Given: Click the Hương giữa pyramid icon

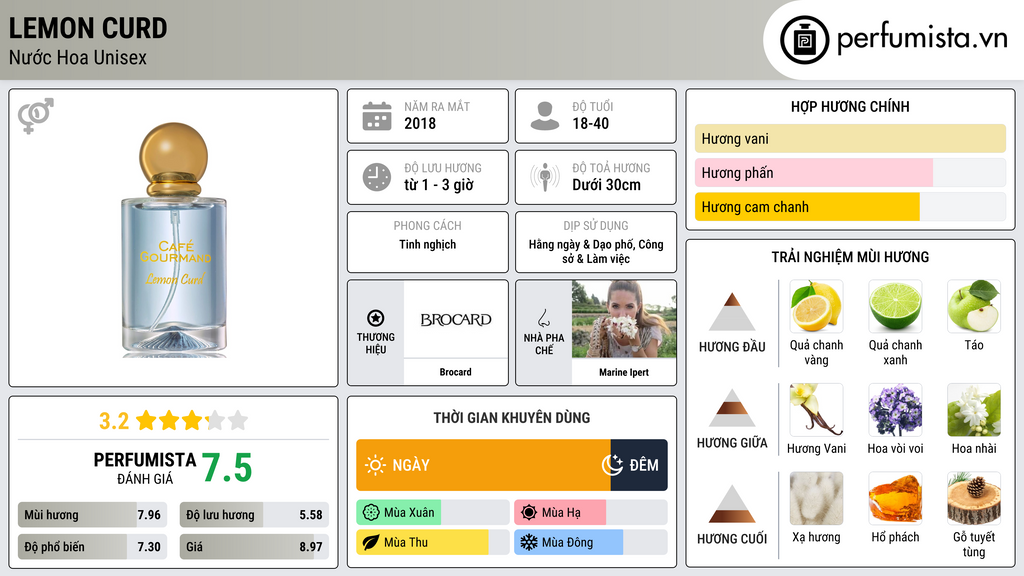Looking at the screenshot, I should (732, 408).
